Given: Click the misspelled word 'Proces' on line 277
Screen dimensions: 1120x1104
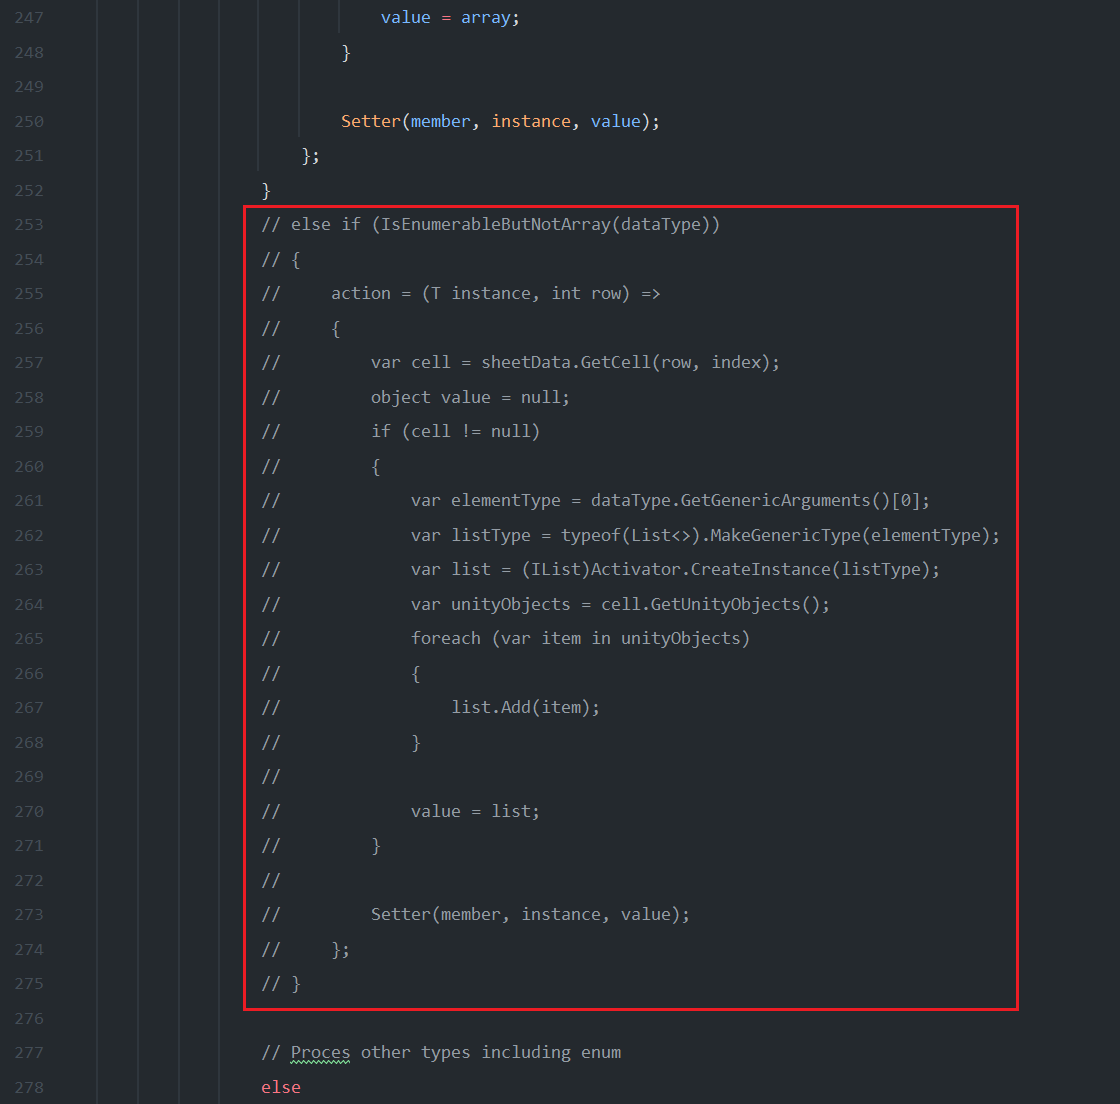Looking at the screenshot, I should tap(320, 1053).
